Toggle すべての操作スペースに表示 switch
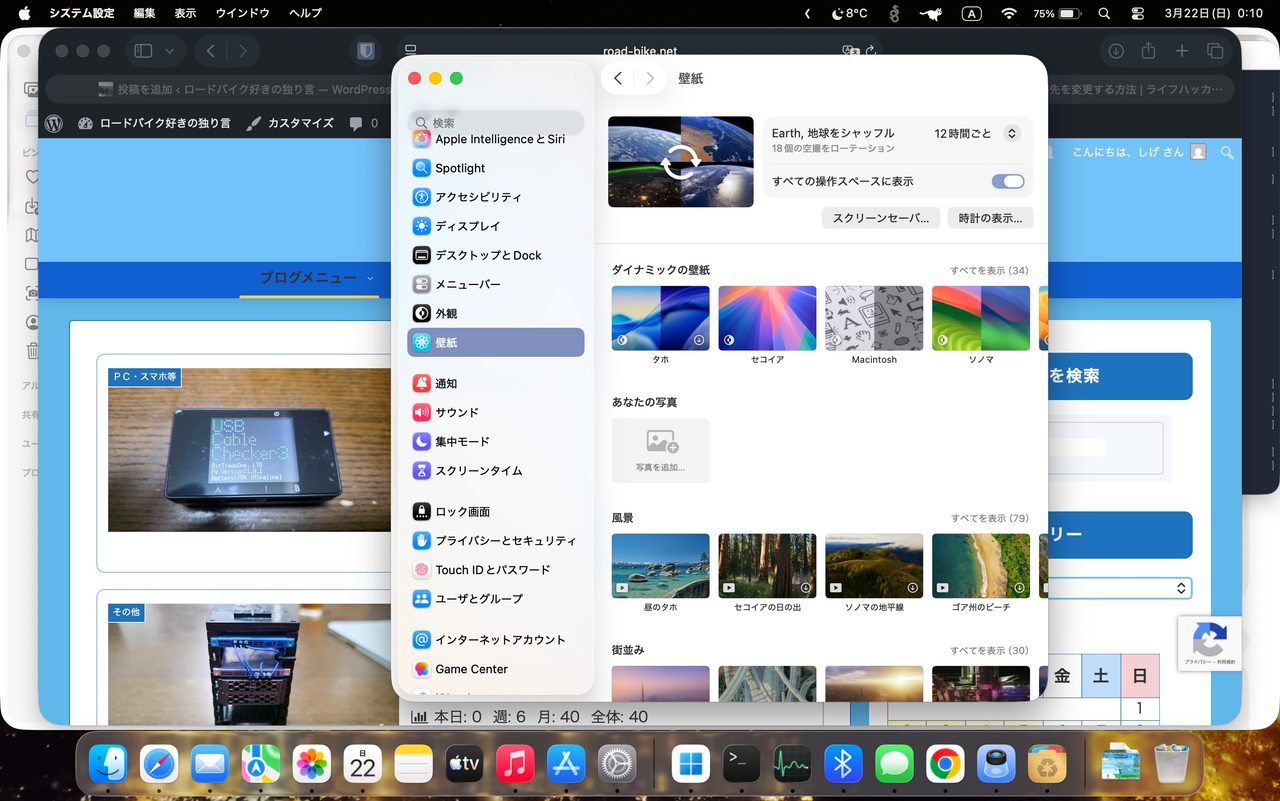Screen dimensions: 1280x801 [1007, 181]
